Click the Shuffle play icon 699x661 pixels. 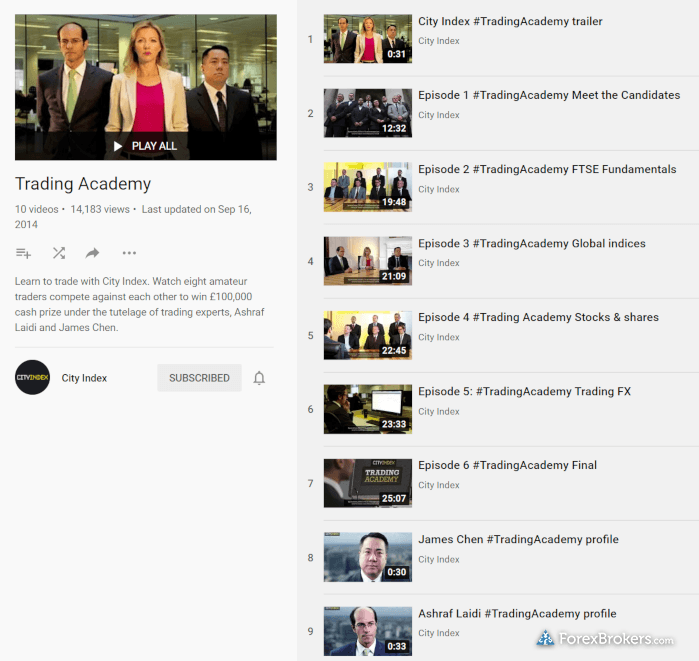point(59,253)
